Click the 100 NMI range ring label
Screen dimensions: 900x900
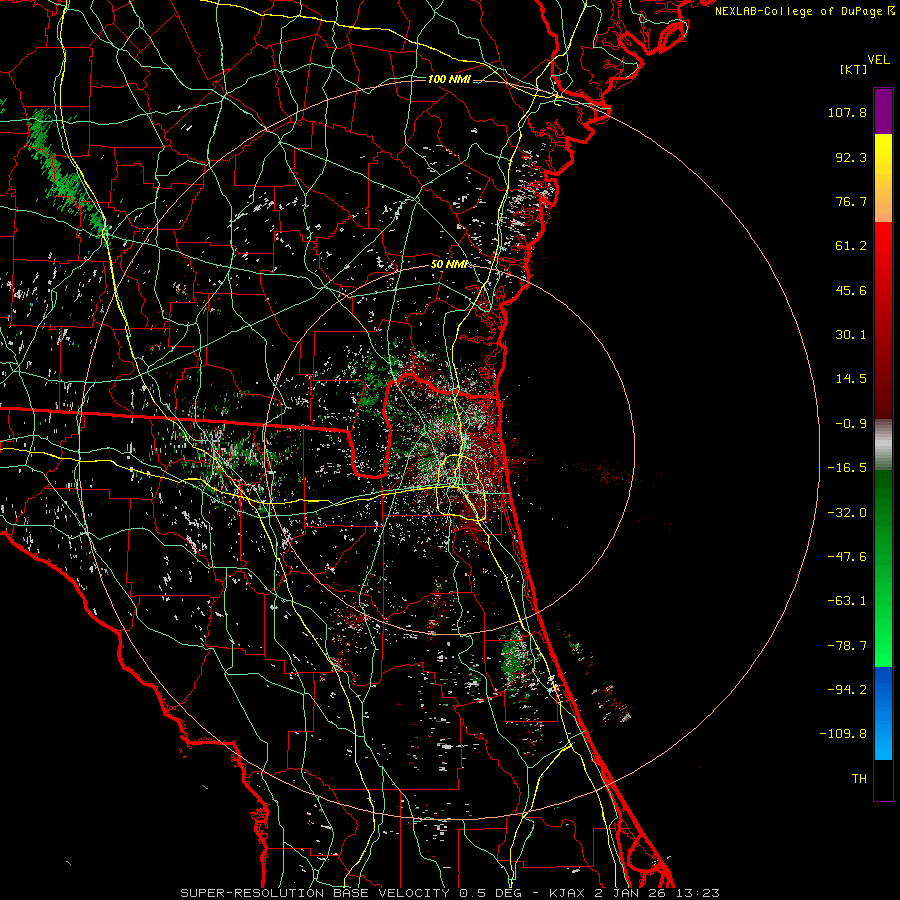[449, 79]
